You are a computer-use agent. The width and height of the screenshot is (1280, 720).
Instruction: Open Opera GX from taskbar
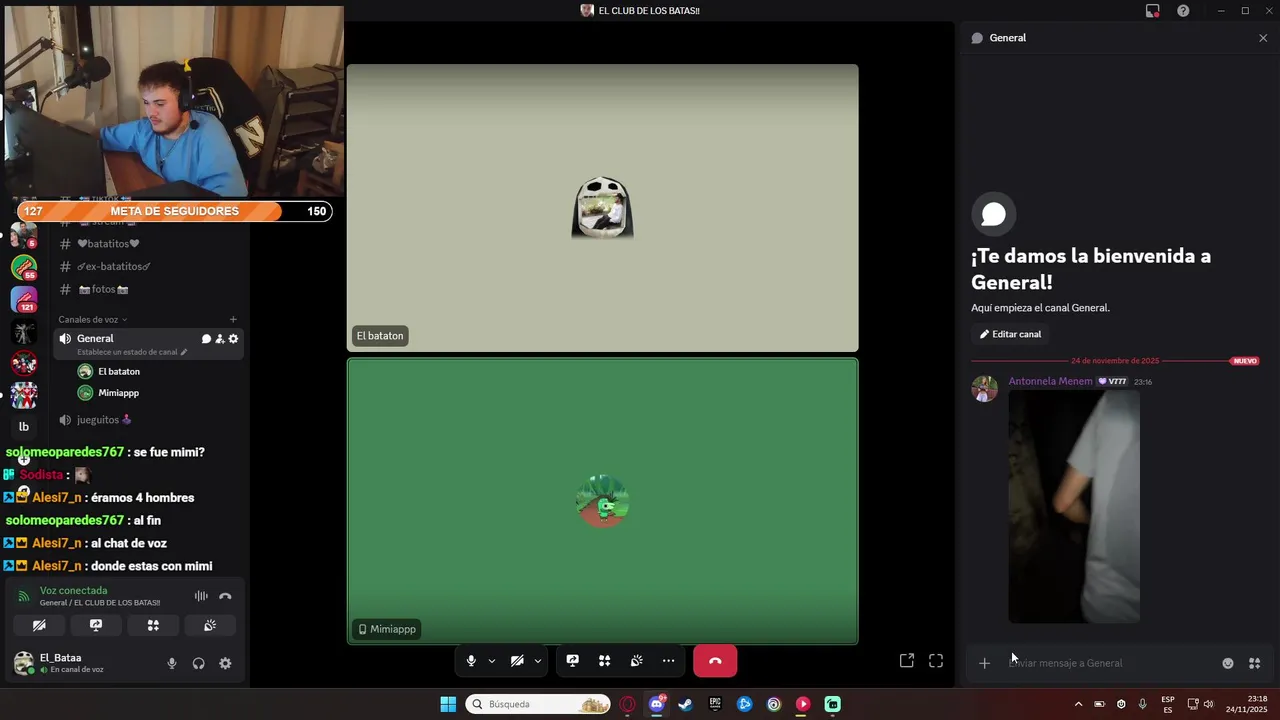tap(627, 704)
